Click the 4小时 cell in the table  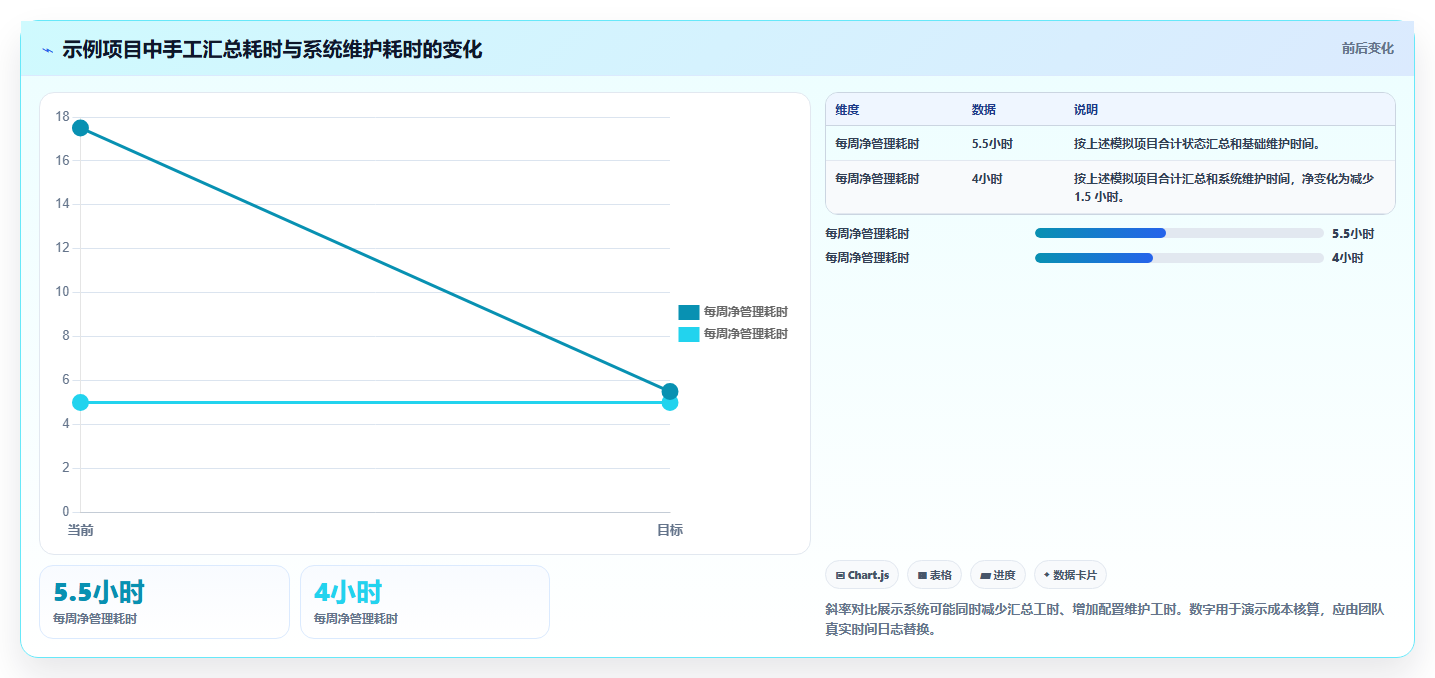pos(987,179)
